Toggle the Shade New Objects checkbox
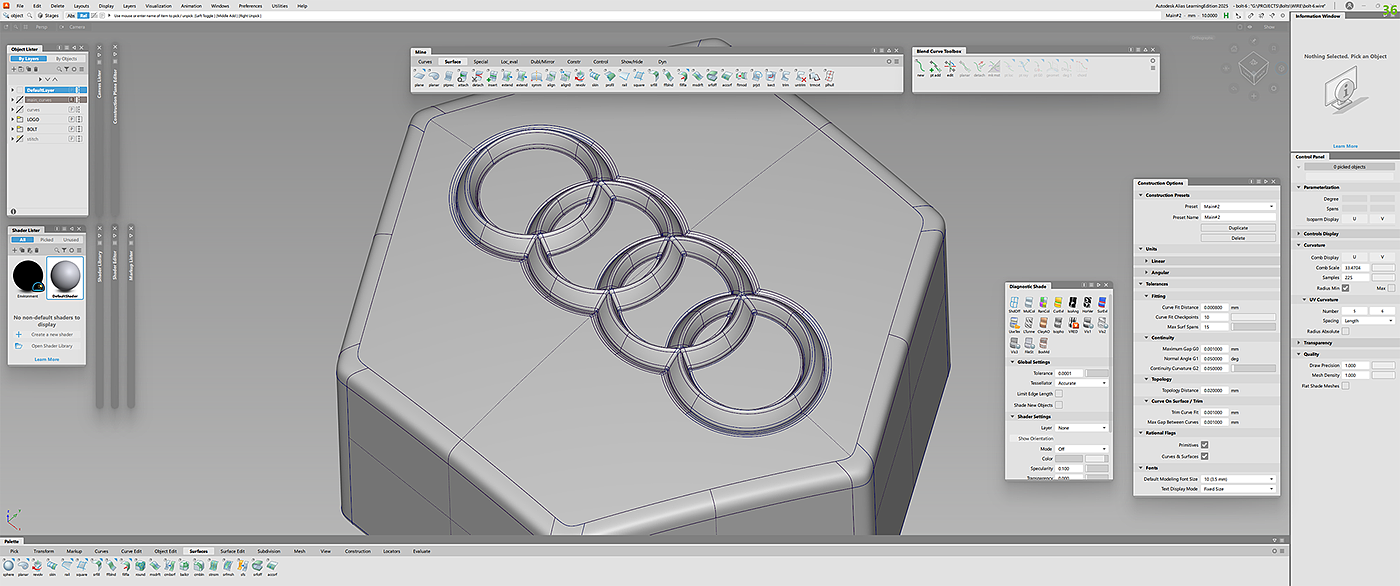The height and width of the screenshot is (586, 1400). point(1059,405)
